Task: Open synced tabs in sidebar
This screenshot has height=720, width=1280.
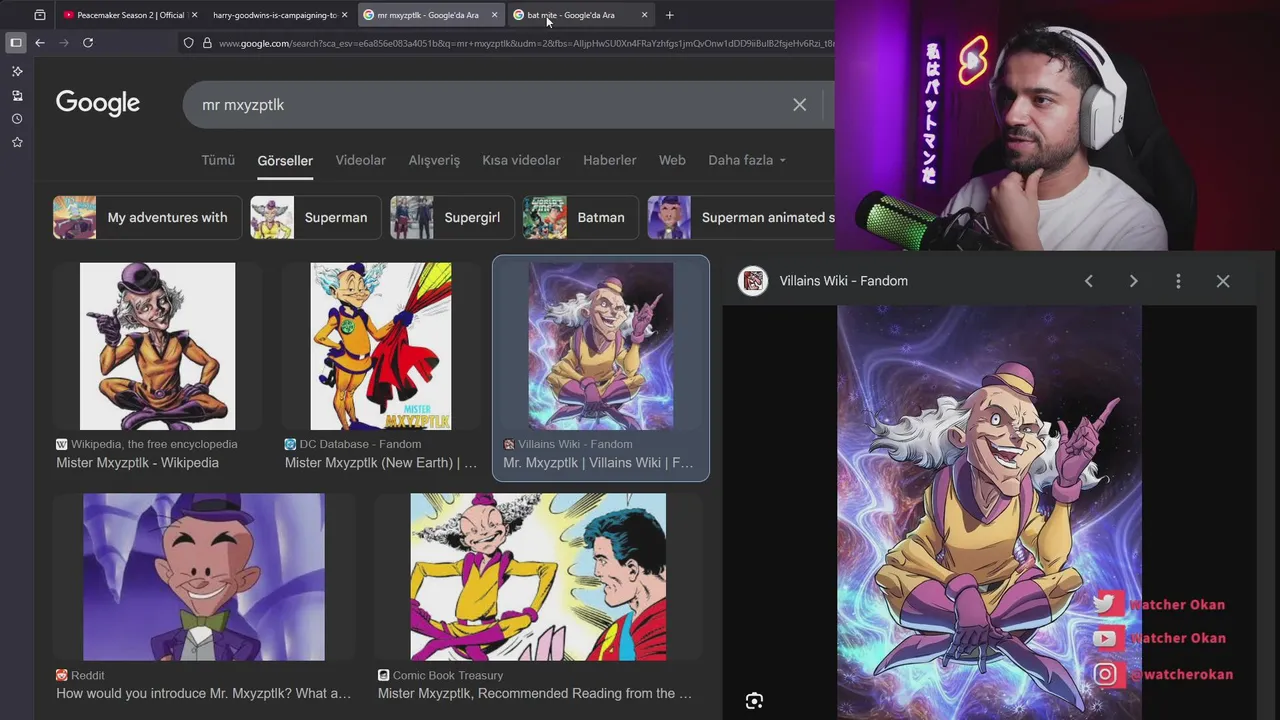Action: click(17, 95)
